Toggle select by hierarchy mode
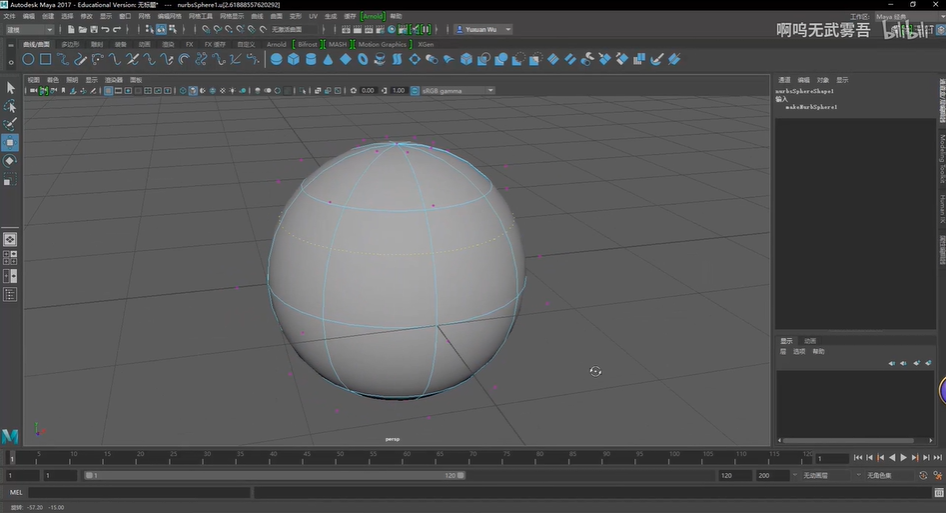 [150, 29]
